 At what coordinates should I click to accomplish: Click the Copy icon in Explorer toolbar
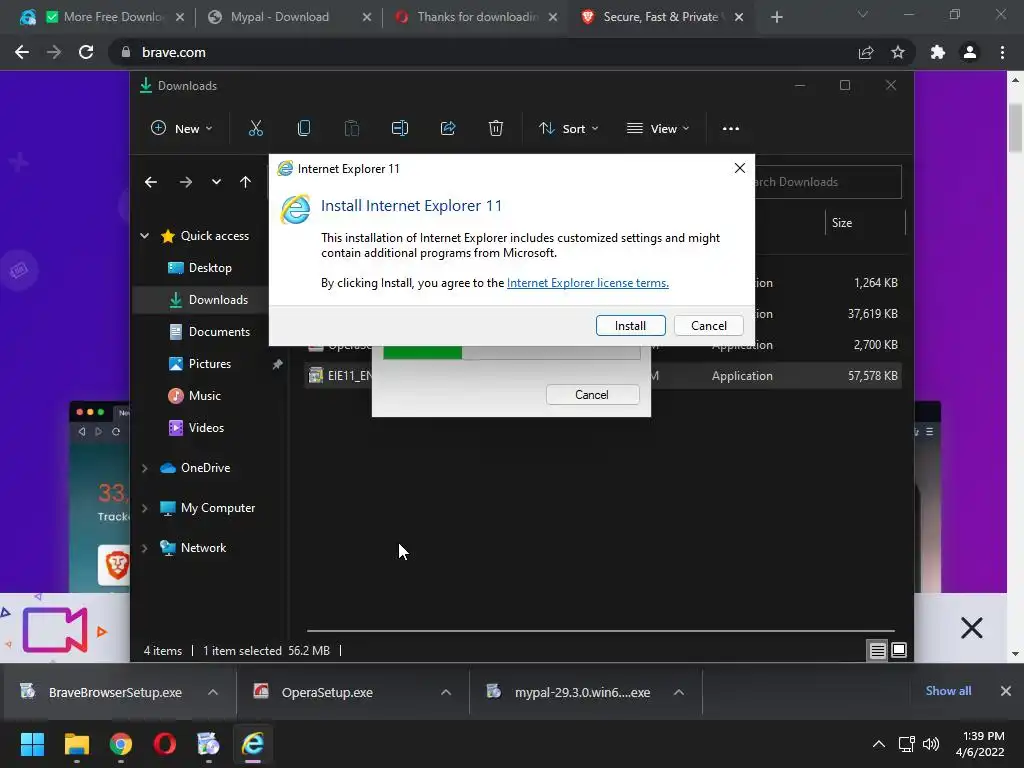(x=304, y=129)
